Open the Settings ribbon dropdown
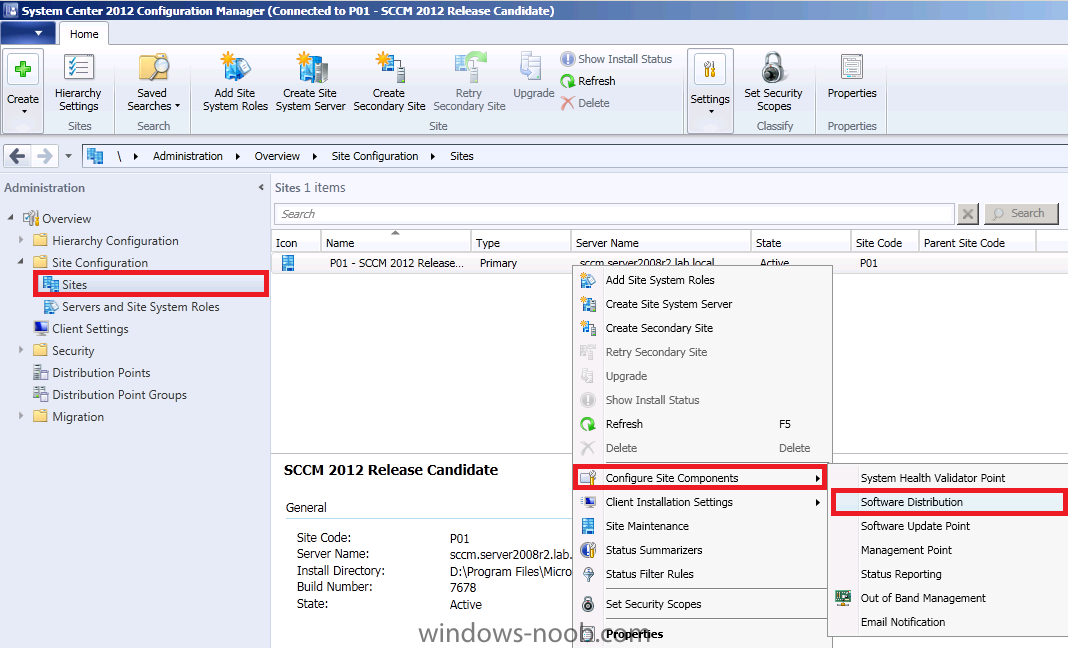 tap(710, 89)
